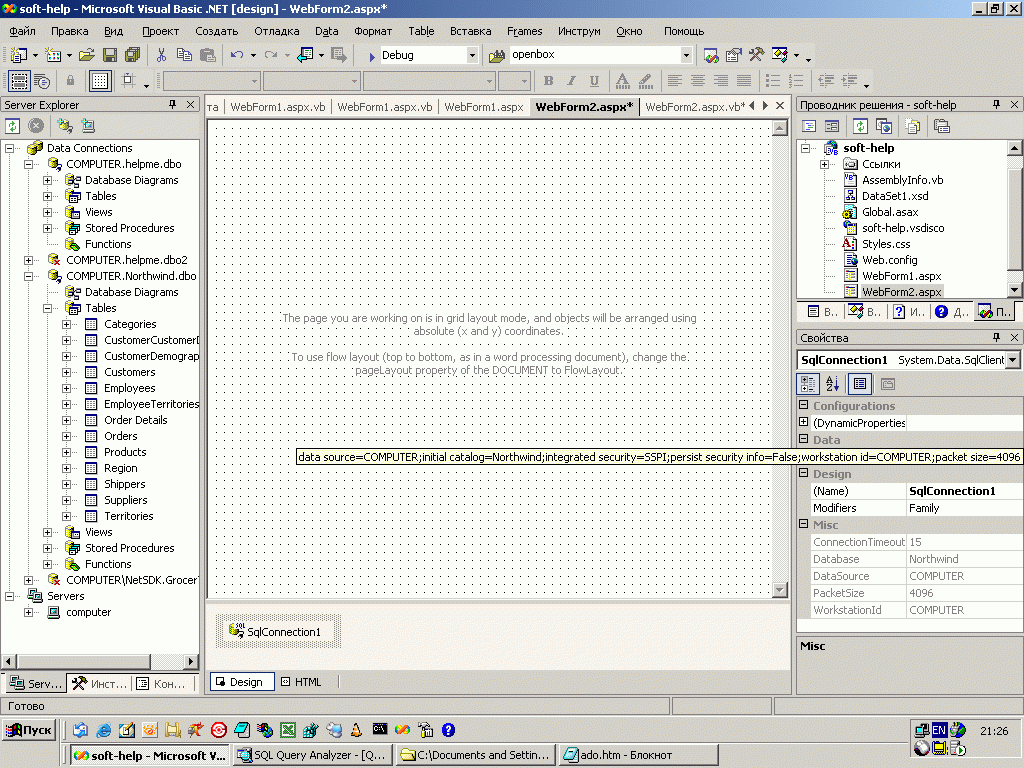Click the Properties icon in Solution Explorer toolbar
The width and height of the screenshot is (1024, 768).
(941, 126)
